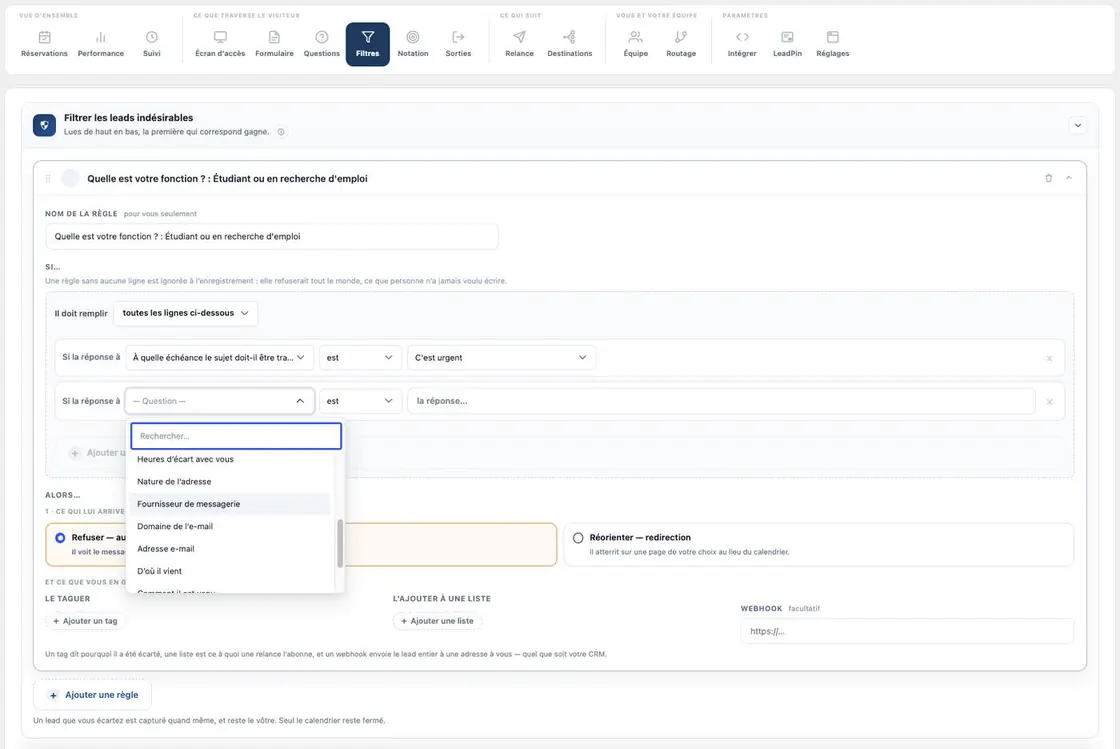Viewport: 1120px width, 749px height.
Task: Open the Réservations calendar icon
Action: (44, 37)
